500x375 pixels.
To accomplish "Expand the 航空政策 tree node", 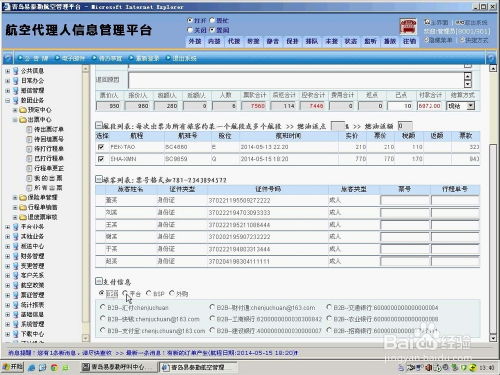I will pyautogui.click(x=8, y=285).
